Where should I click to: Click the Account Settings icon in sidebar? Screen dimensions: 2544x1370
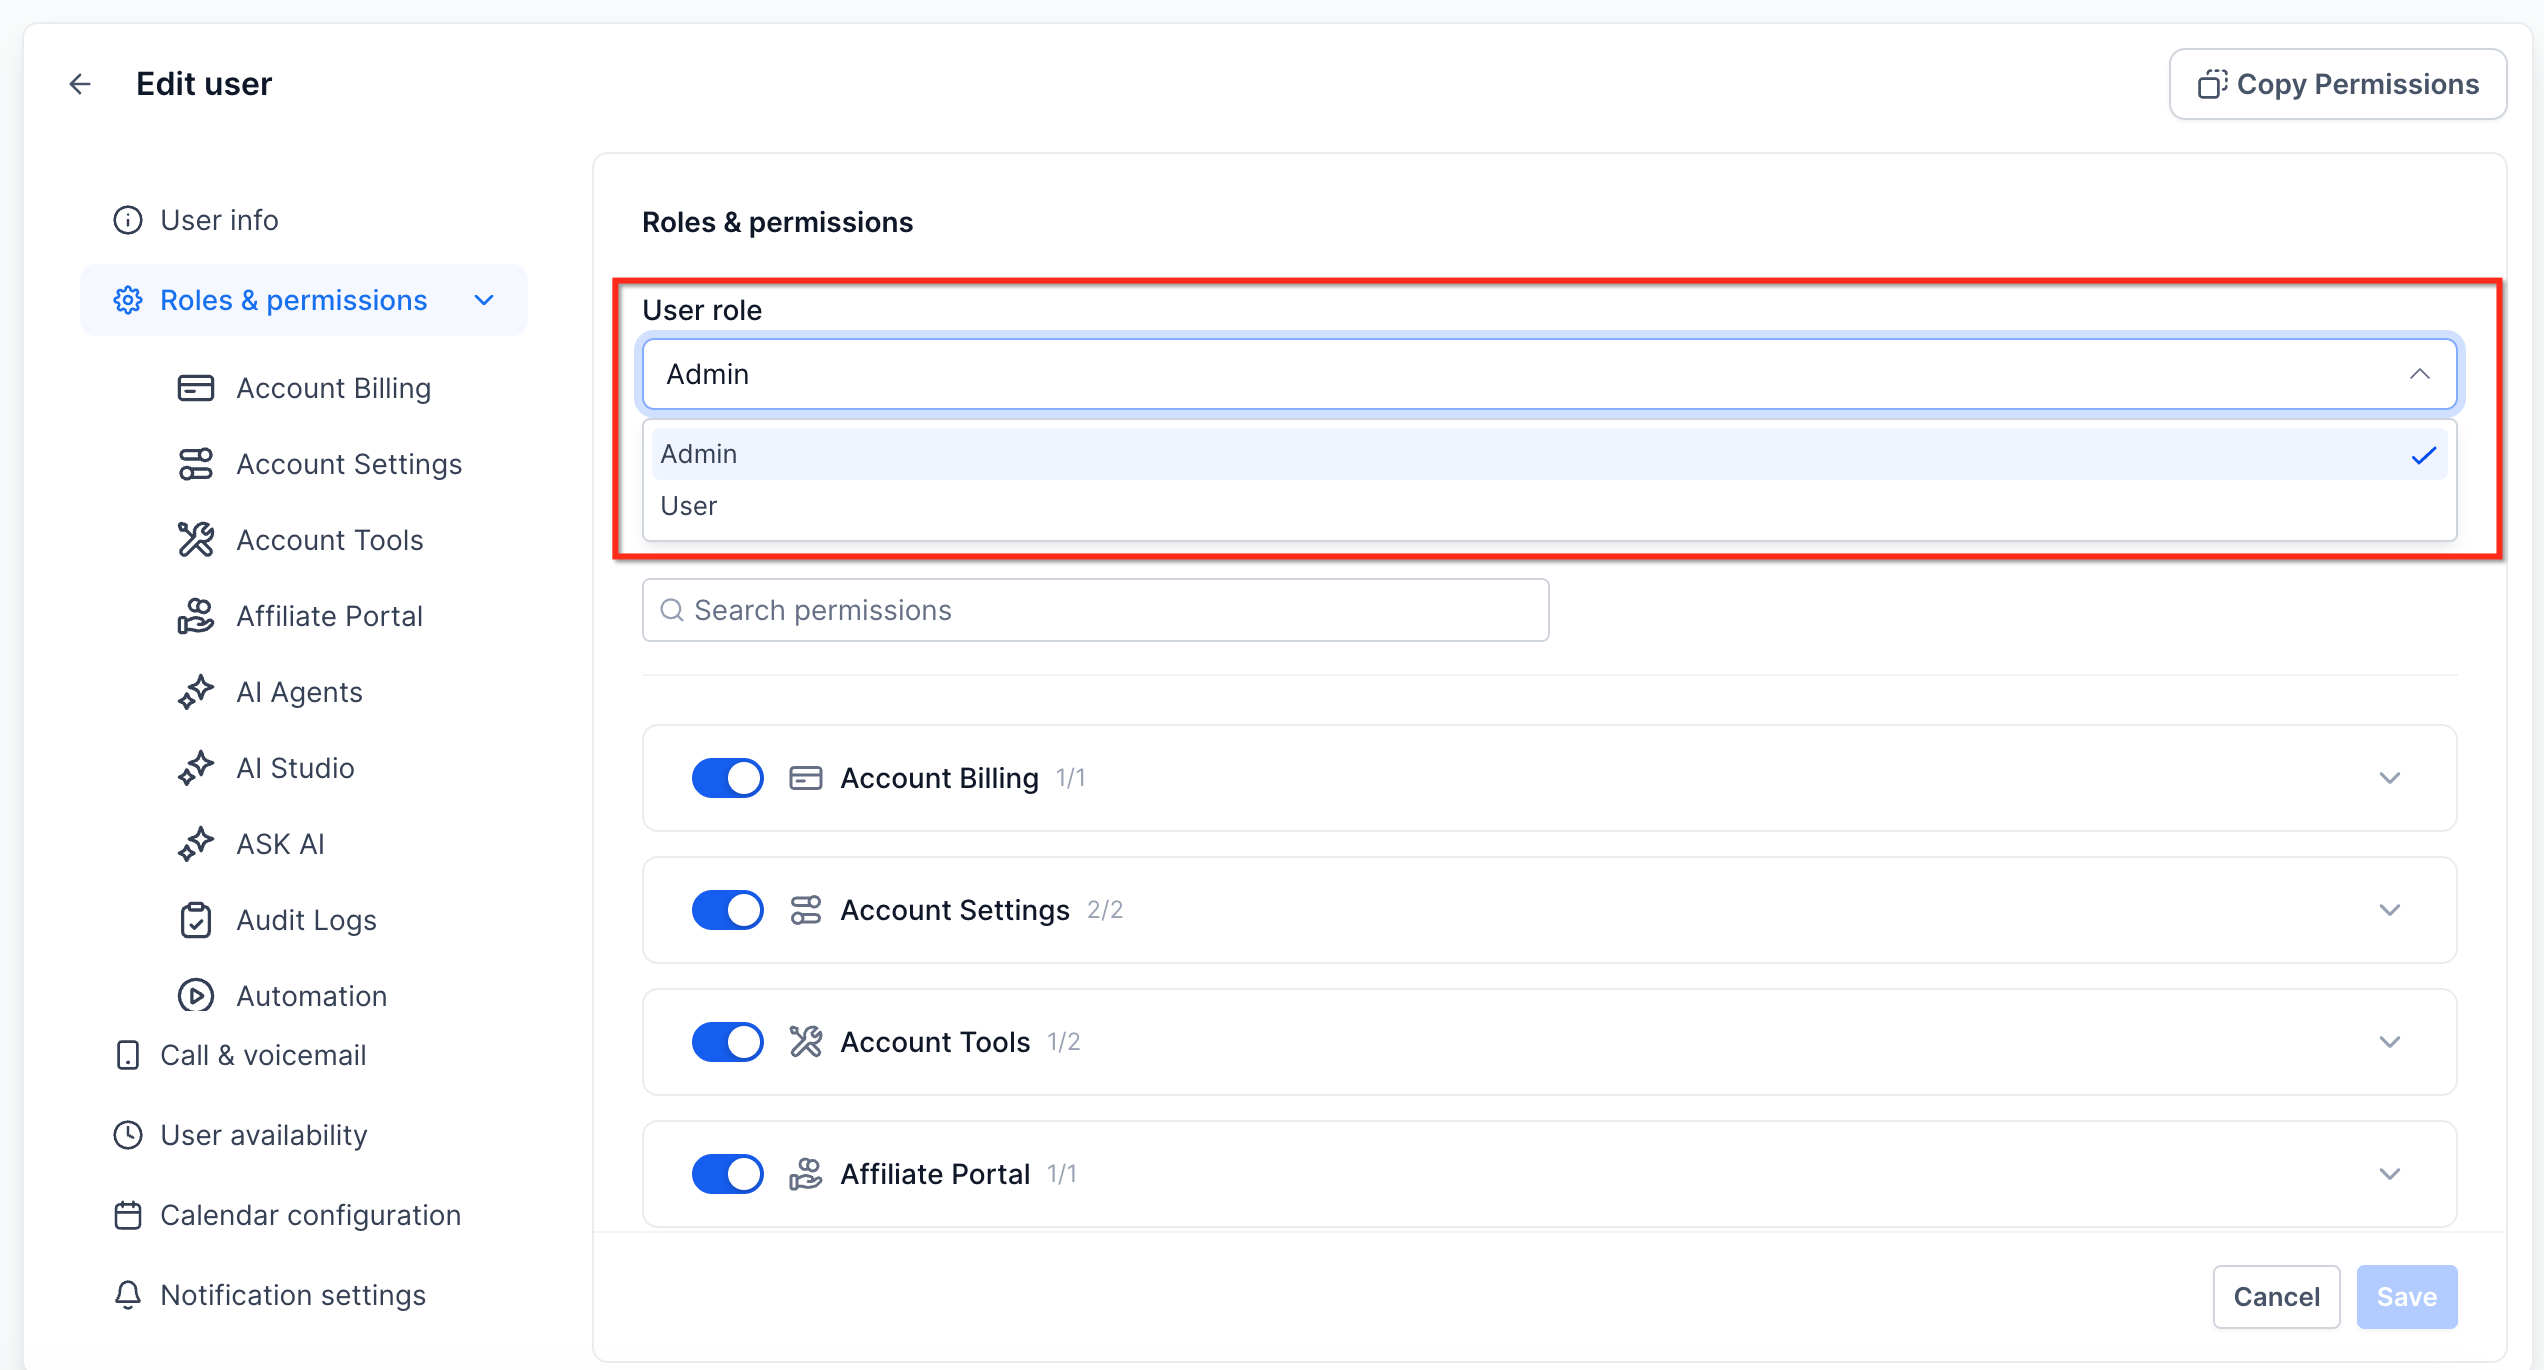[x=195, y=464]
